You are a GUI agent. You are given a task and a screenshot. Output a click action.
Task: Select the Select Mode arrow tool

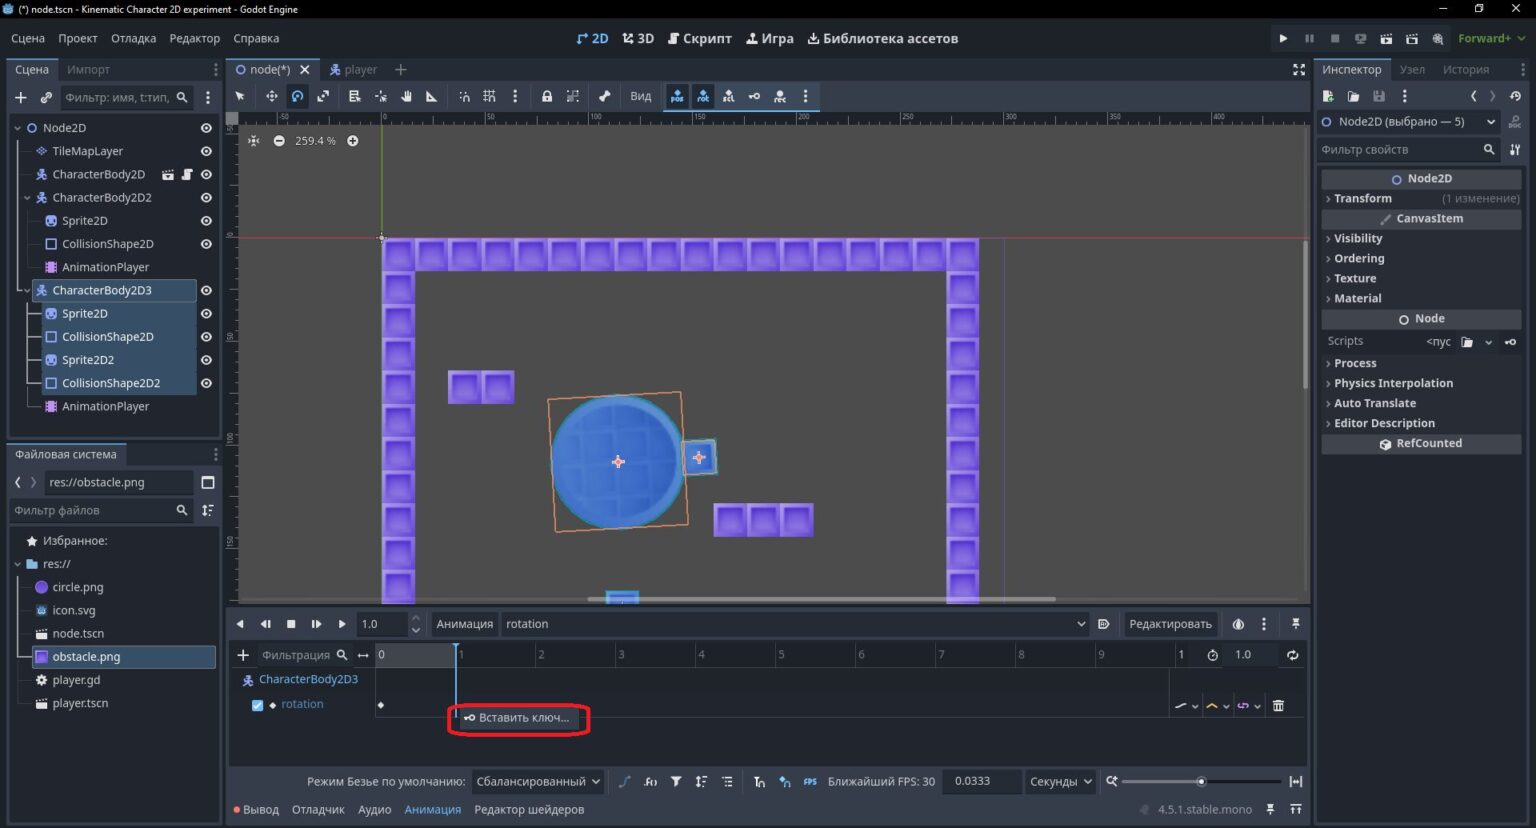tap(240, 96)
